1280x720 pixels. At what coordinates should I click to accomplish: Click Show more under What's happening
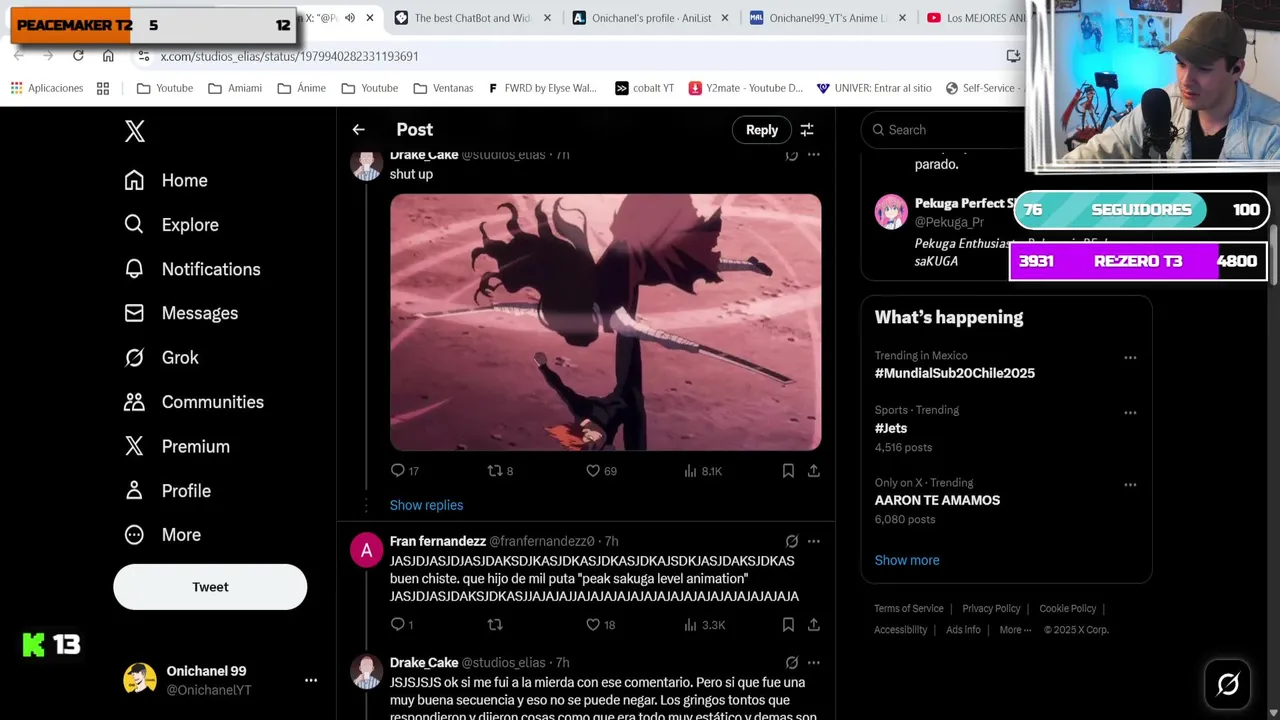click(x=906, y=560)
